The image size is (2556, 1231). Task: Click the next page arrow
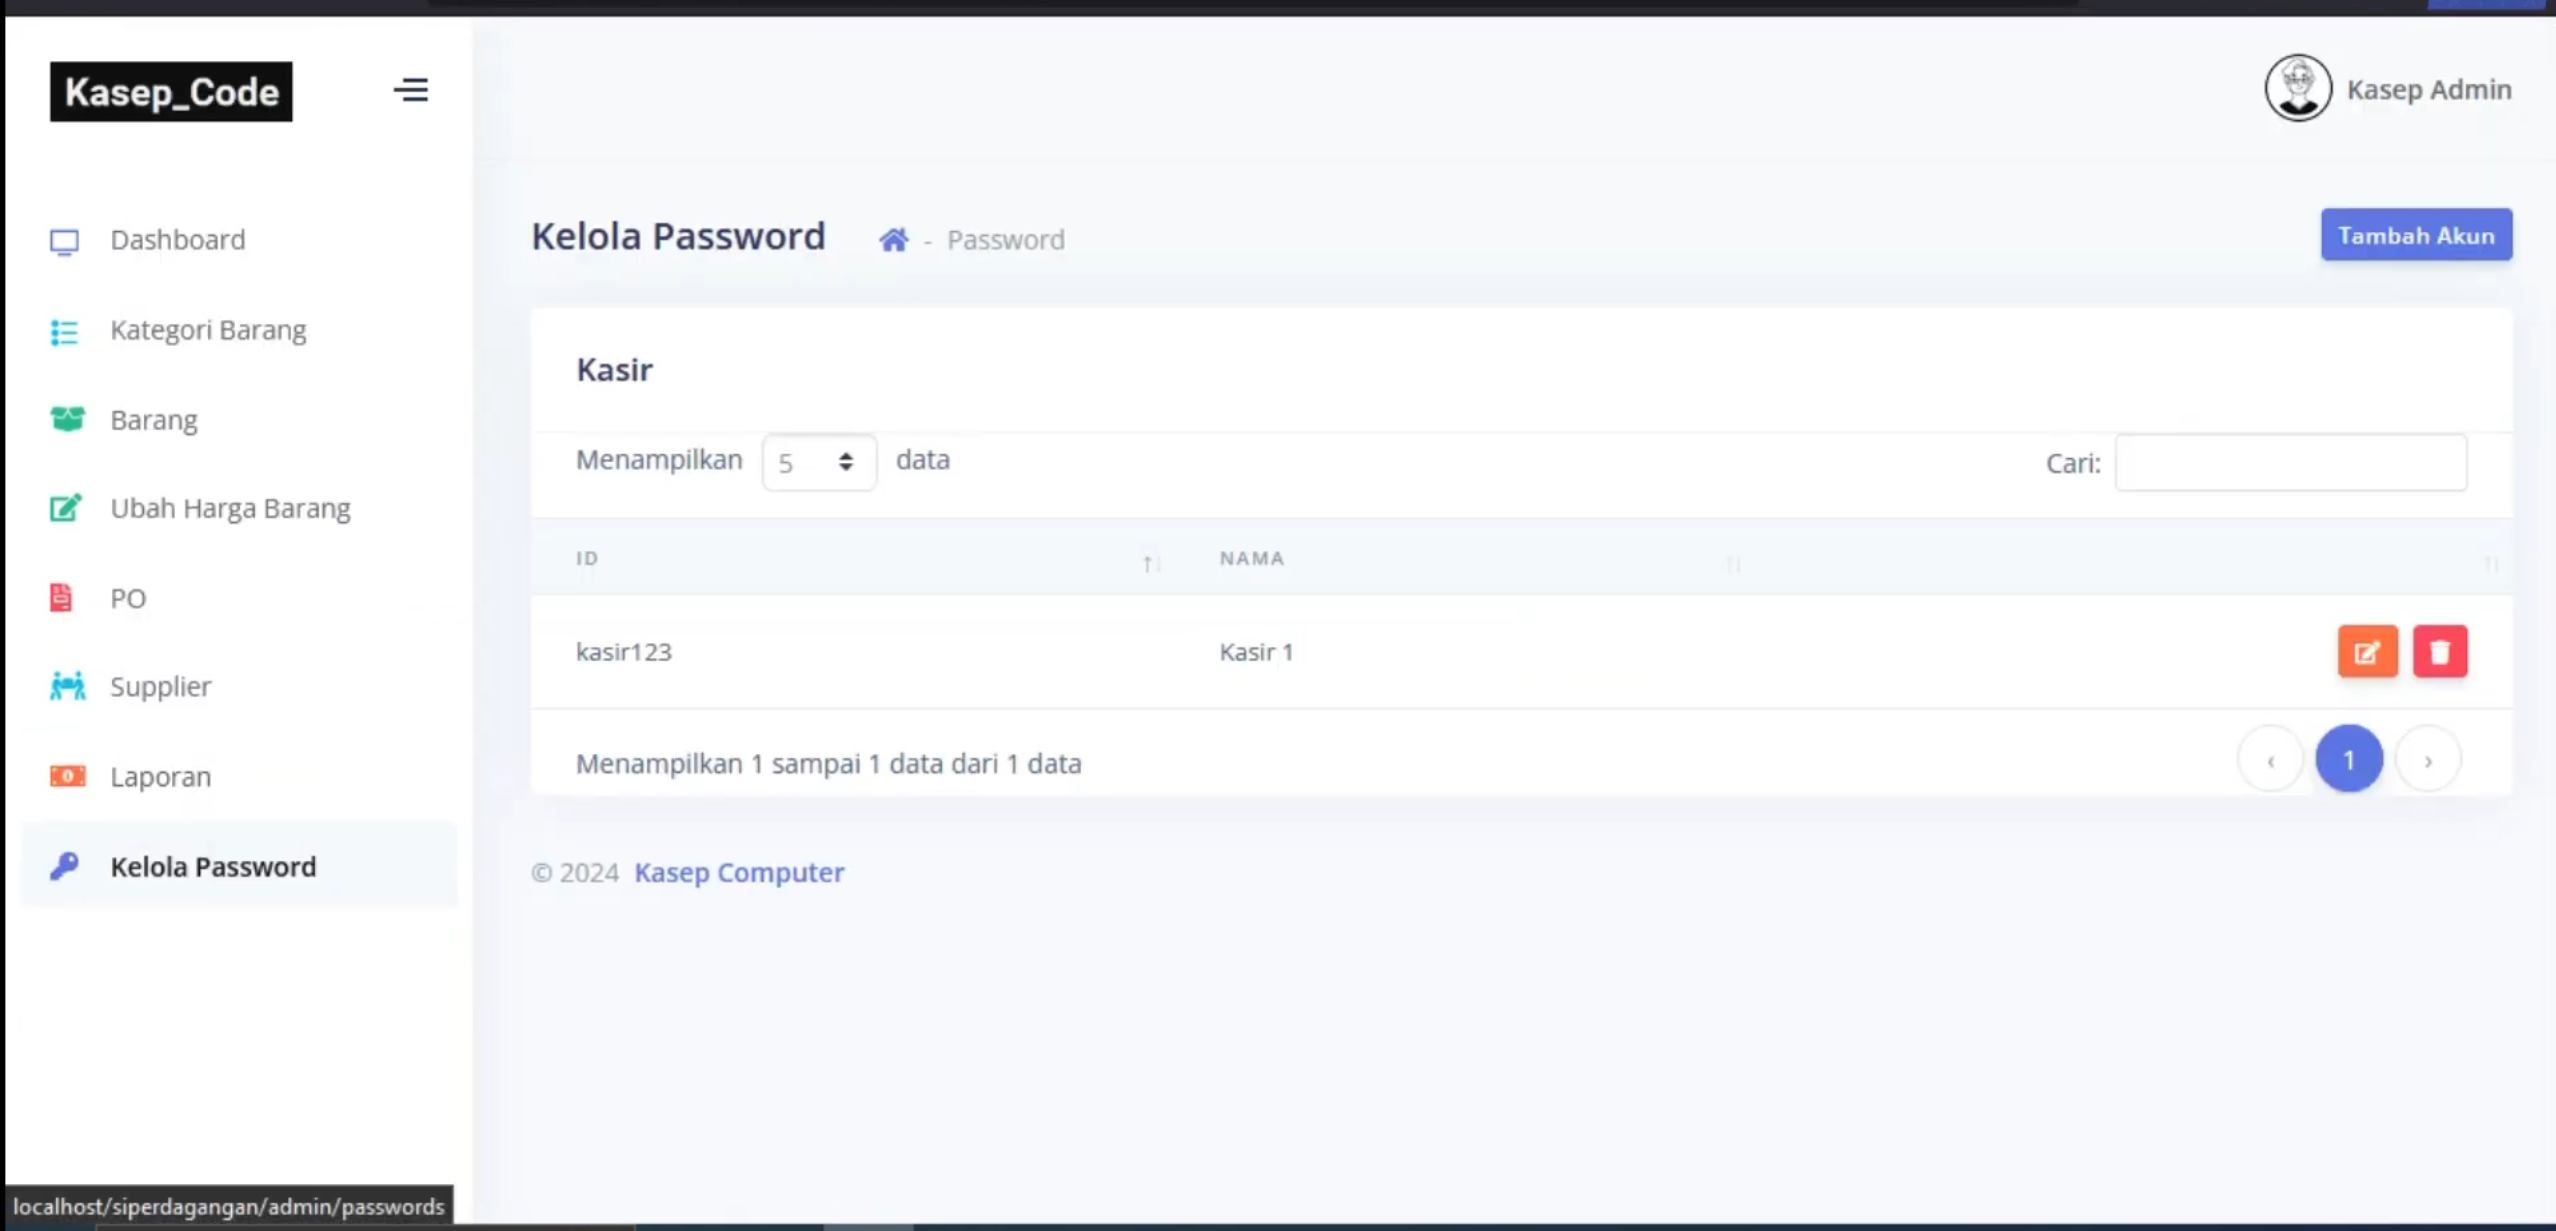click(2427, 759)
